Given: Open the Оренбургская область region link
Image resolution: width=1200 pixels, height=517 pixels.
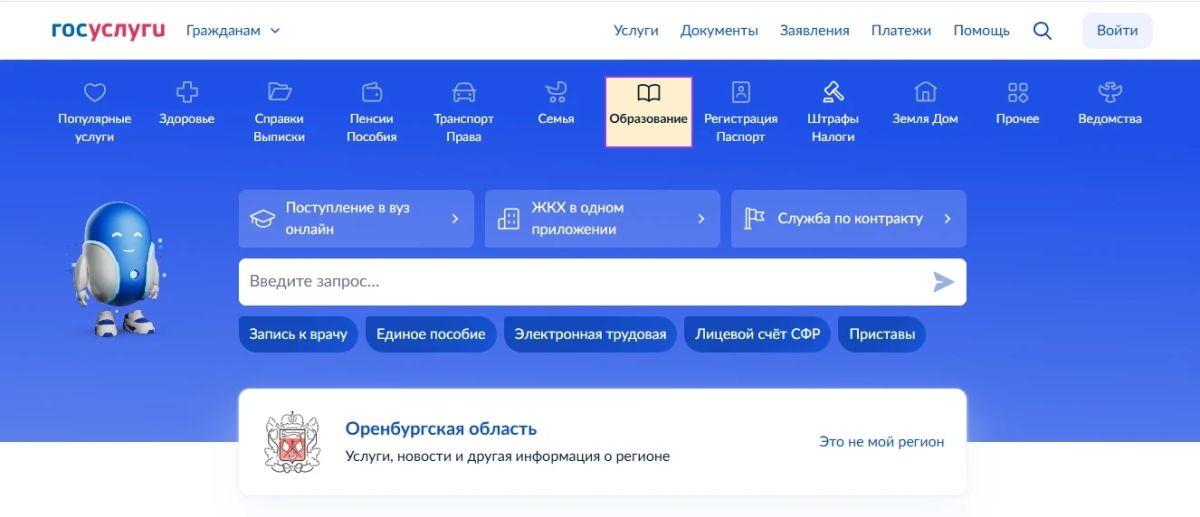Looking at the screenshot, I should (x=441, y=429).
